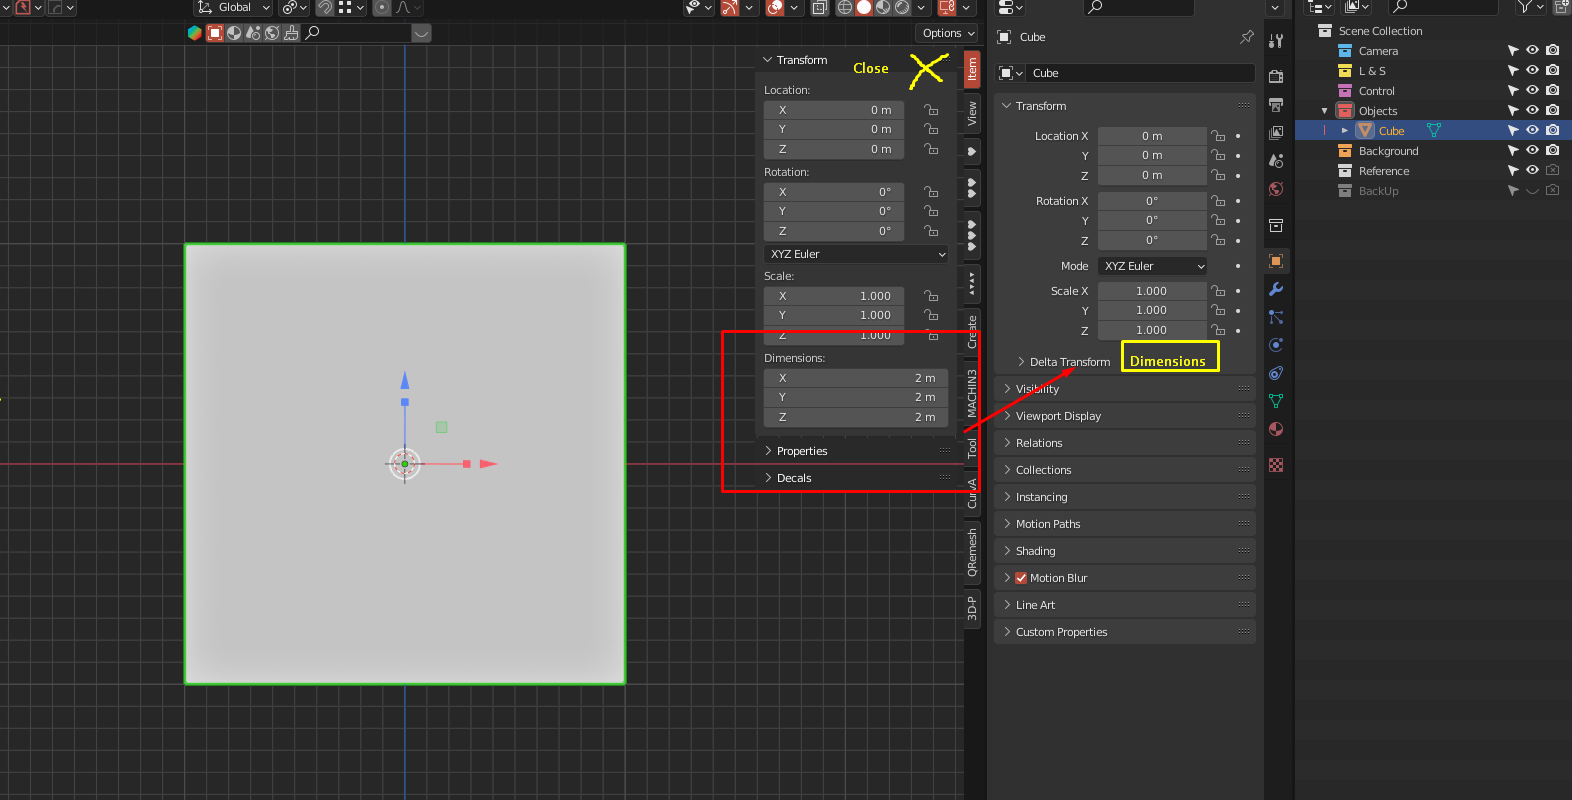Viewport: 1572px width, 800px height.
Task: Click the mesh data icon beside Cube in outliner
Action: tap(1434, 131)
